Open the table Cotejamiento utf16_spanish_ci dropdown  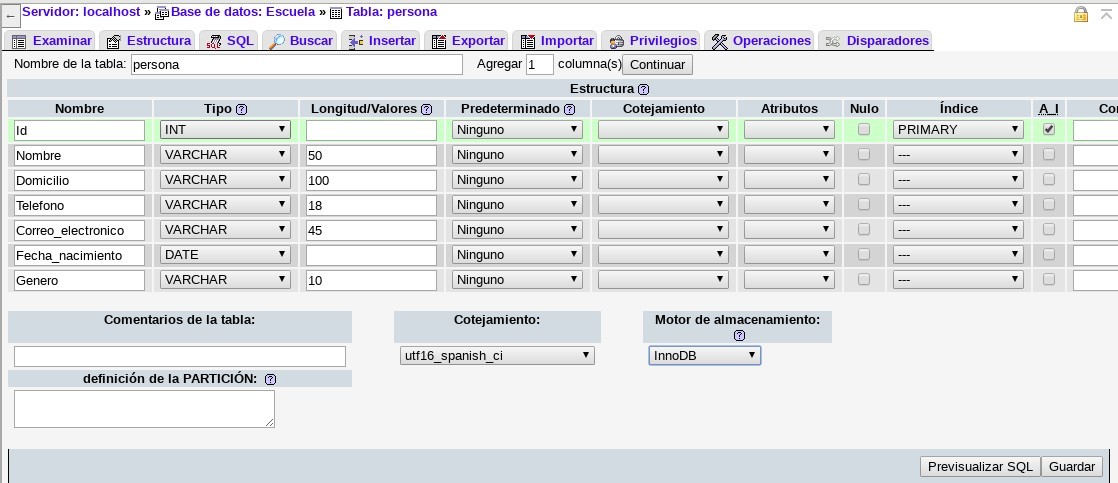(x=497, y=355)
